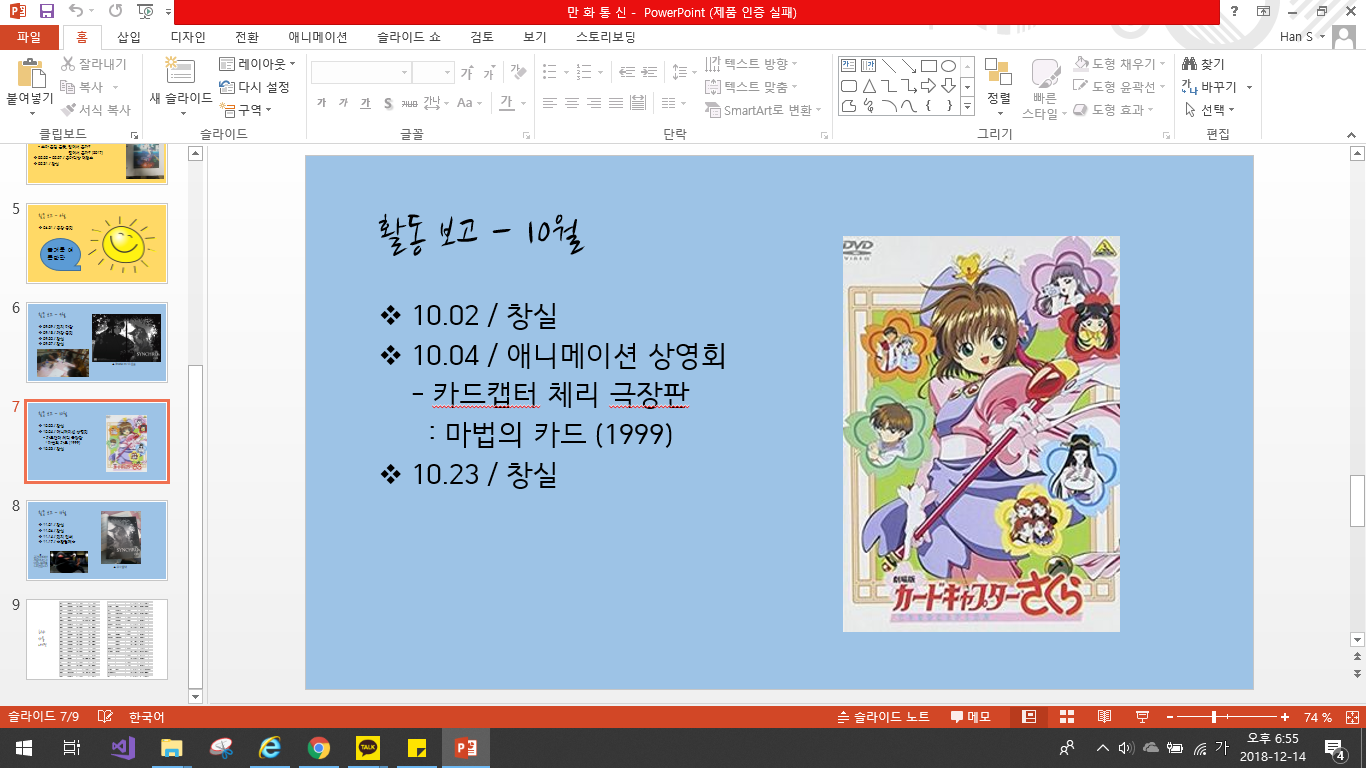
Task: Switch to the 디자인 ribbon tab
Action: tap(188, 37)
